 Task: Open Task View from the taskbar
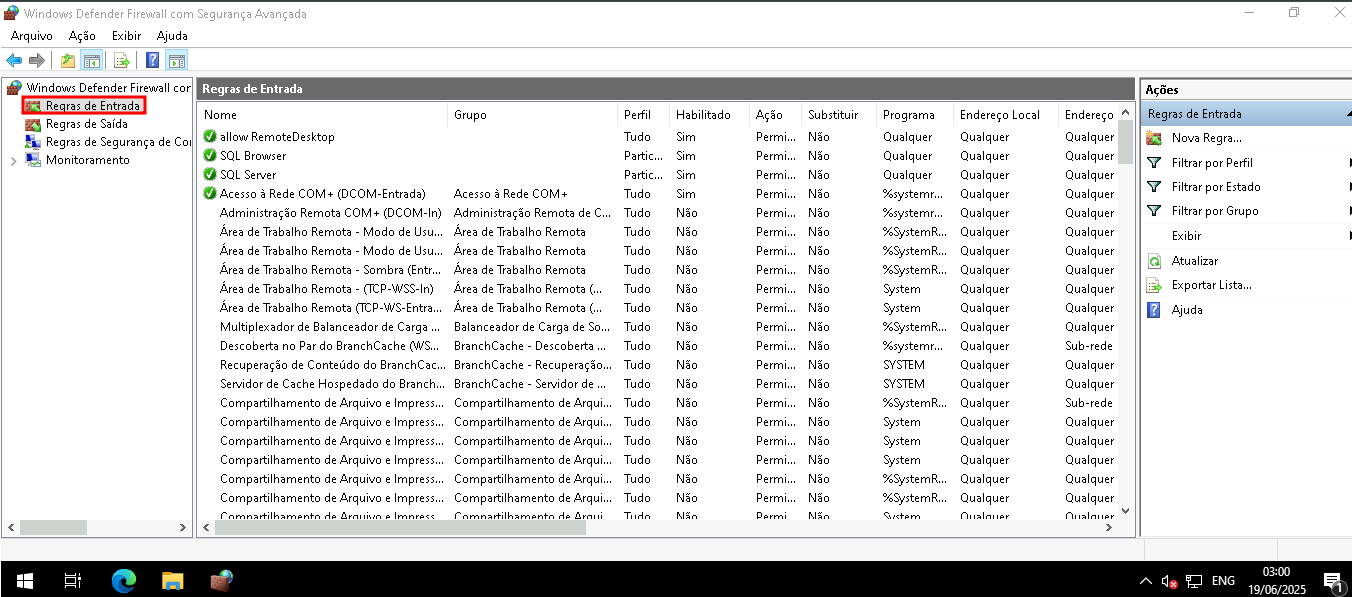72,580
